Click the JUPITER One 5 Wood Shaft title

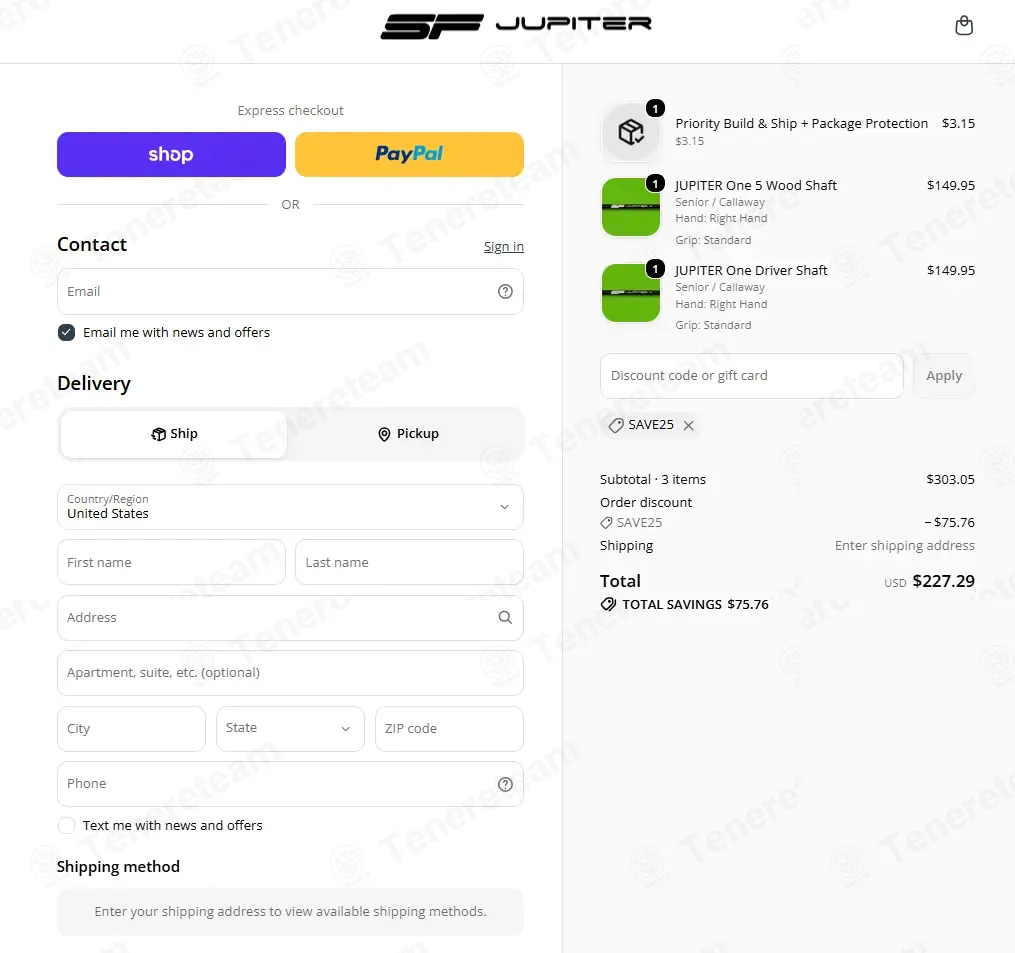(755, 186)
